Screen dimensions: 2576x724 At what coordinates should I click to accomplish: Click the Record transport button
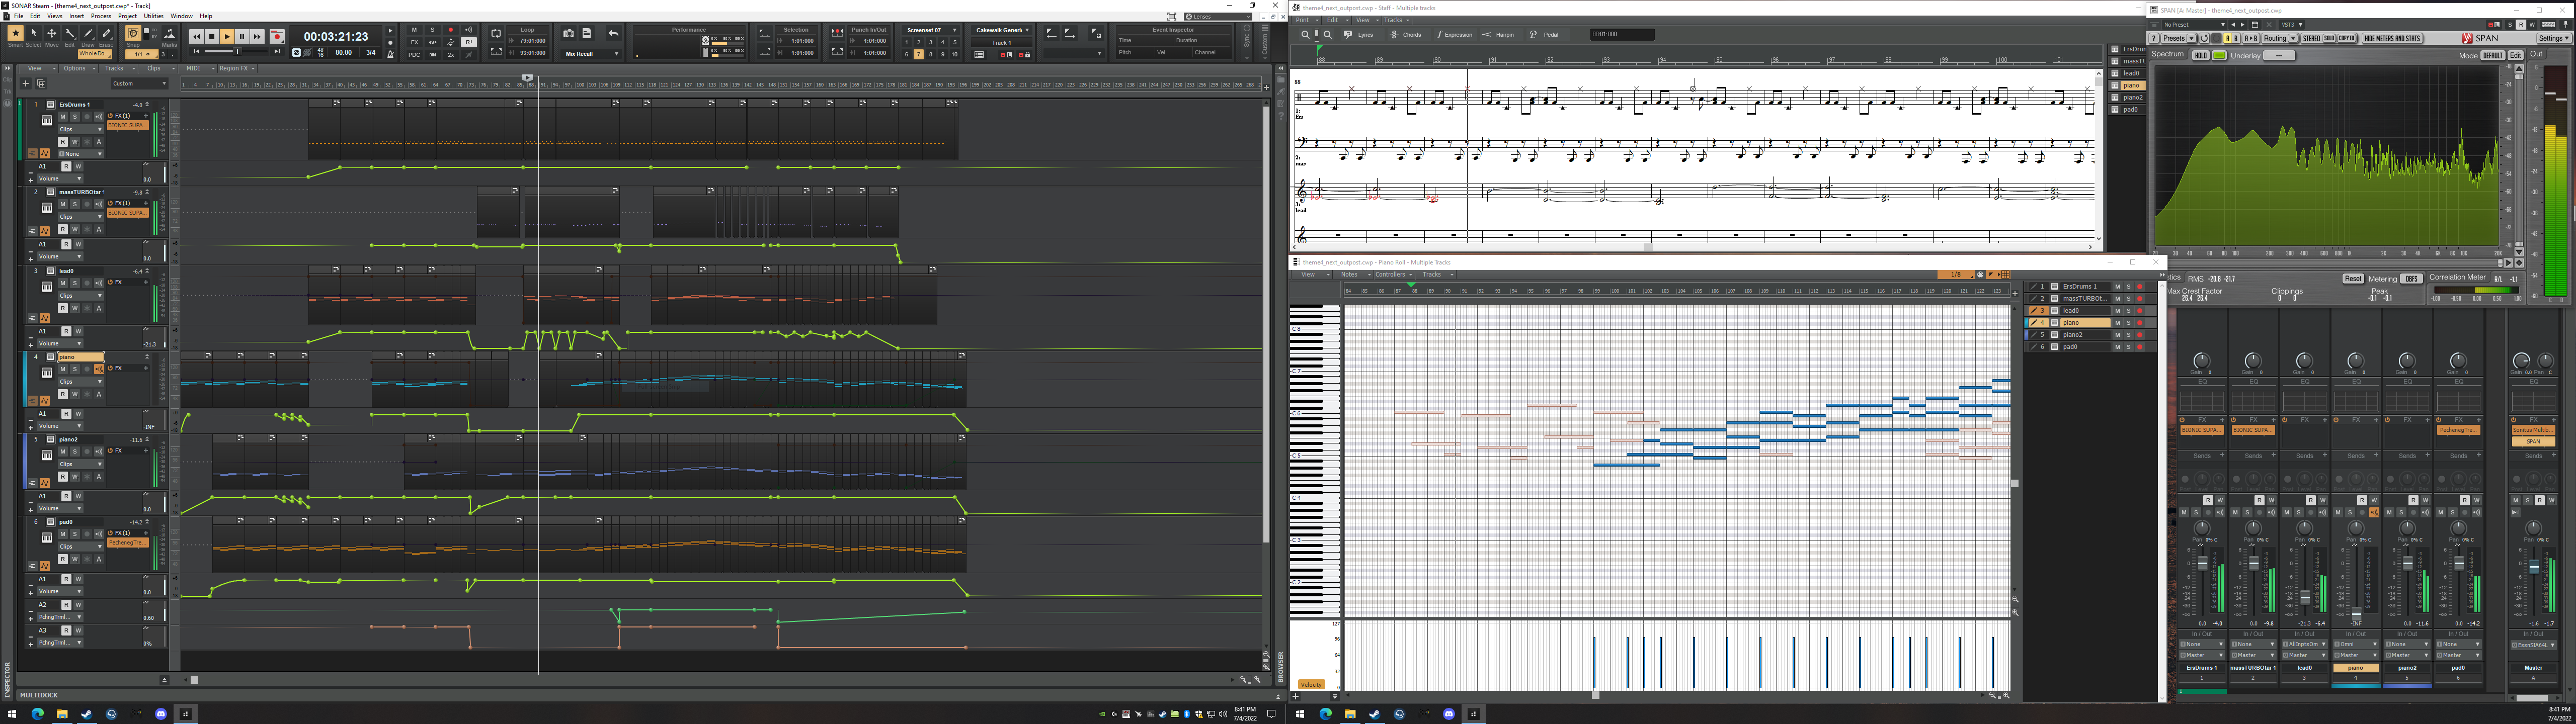pyautogui.click(x=277, y=37)
